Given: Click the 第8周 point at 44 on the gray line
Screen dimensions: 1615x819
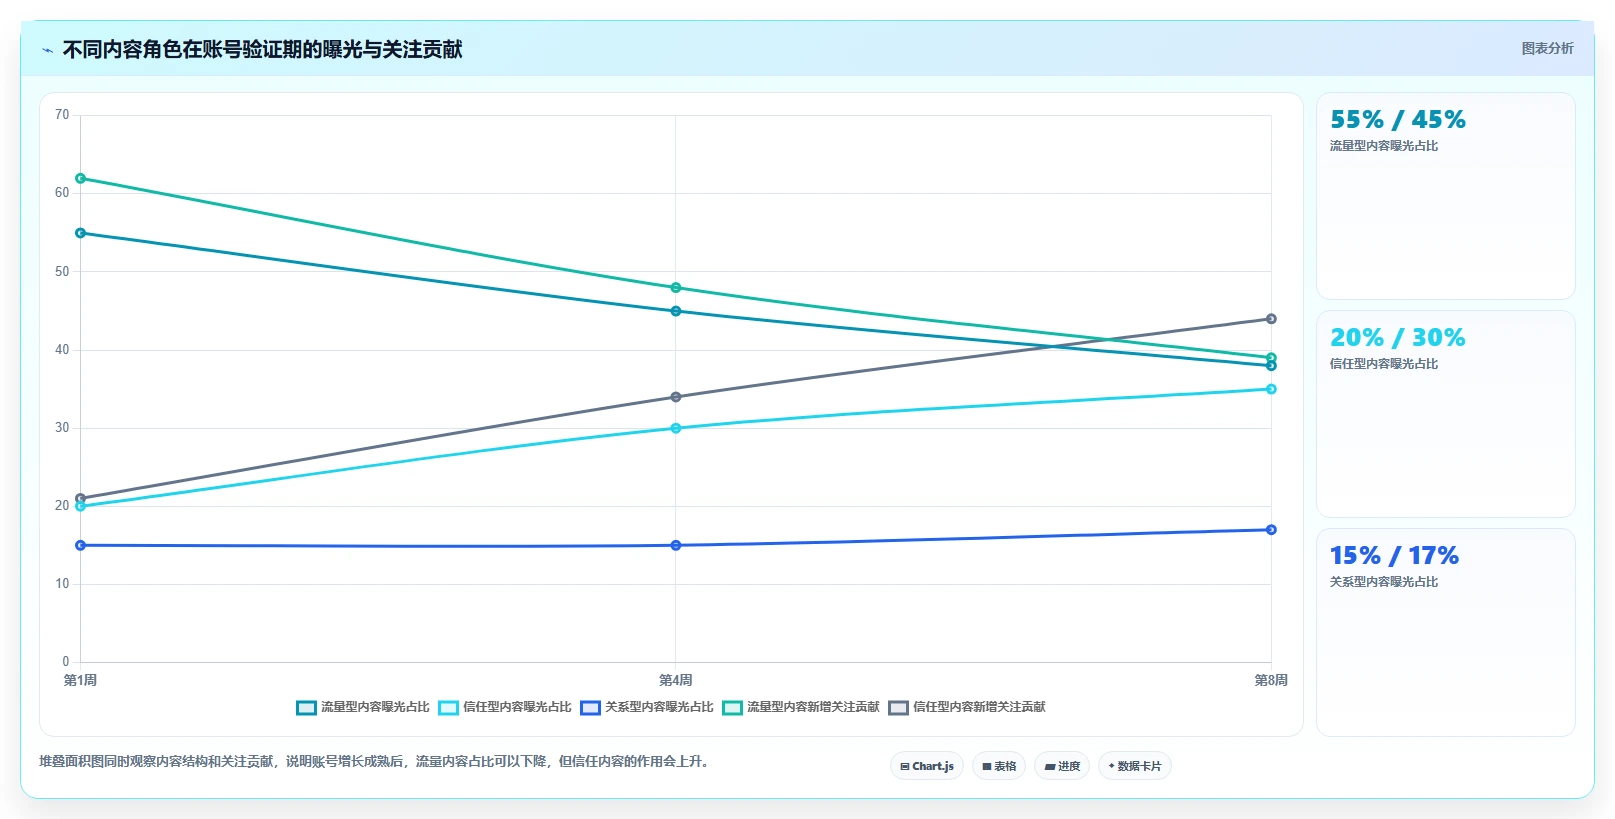Looking at the screenshot, I should tap(1271, 319).
